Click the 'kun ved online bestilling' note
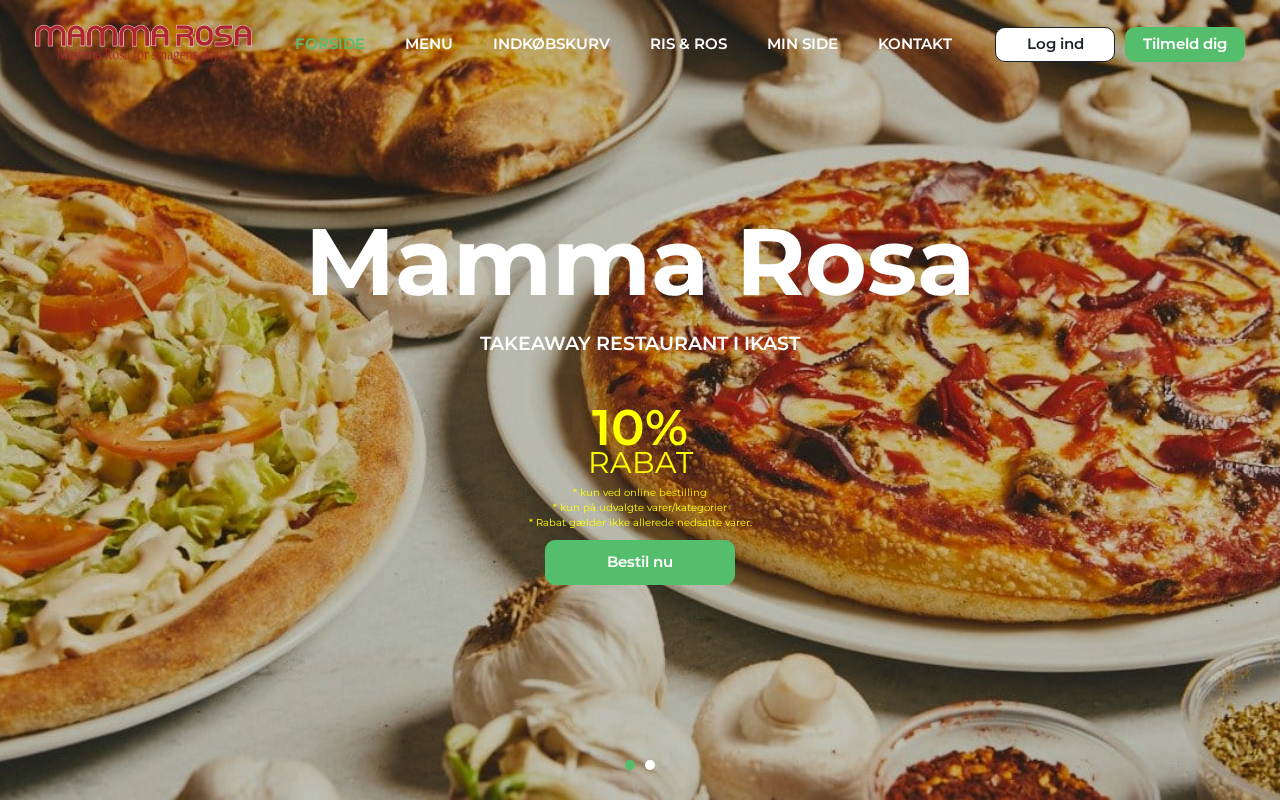The height and width of the screenshot is (800, 1280). (x=640, y=492)
